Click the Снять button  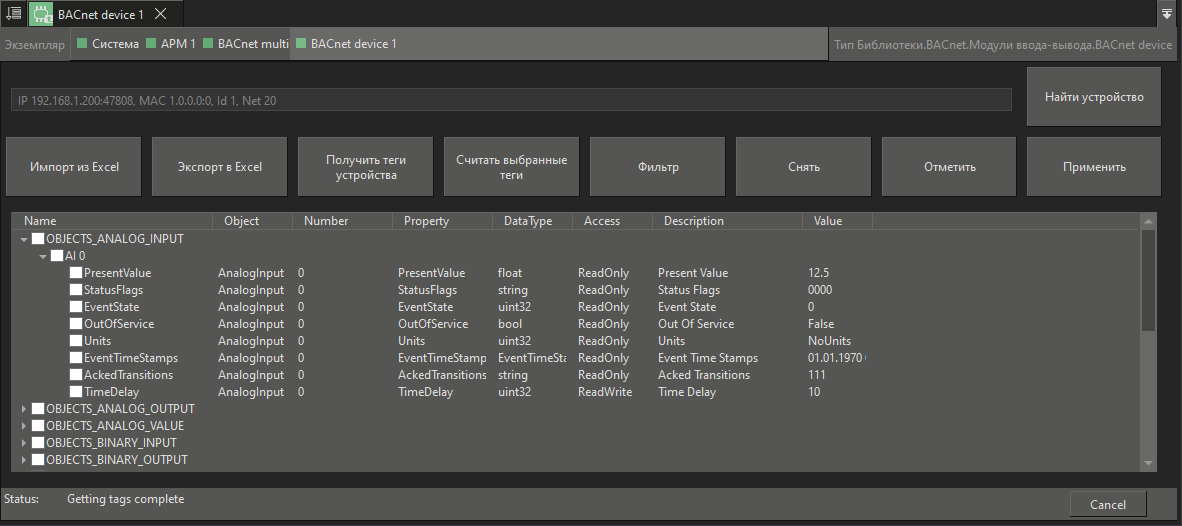click(803, 167)
